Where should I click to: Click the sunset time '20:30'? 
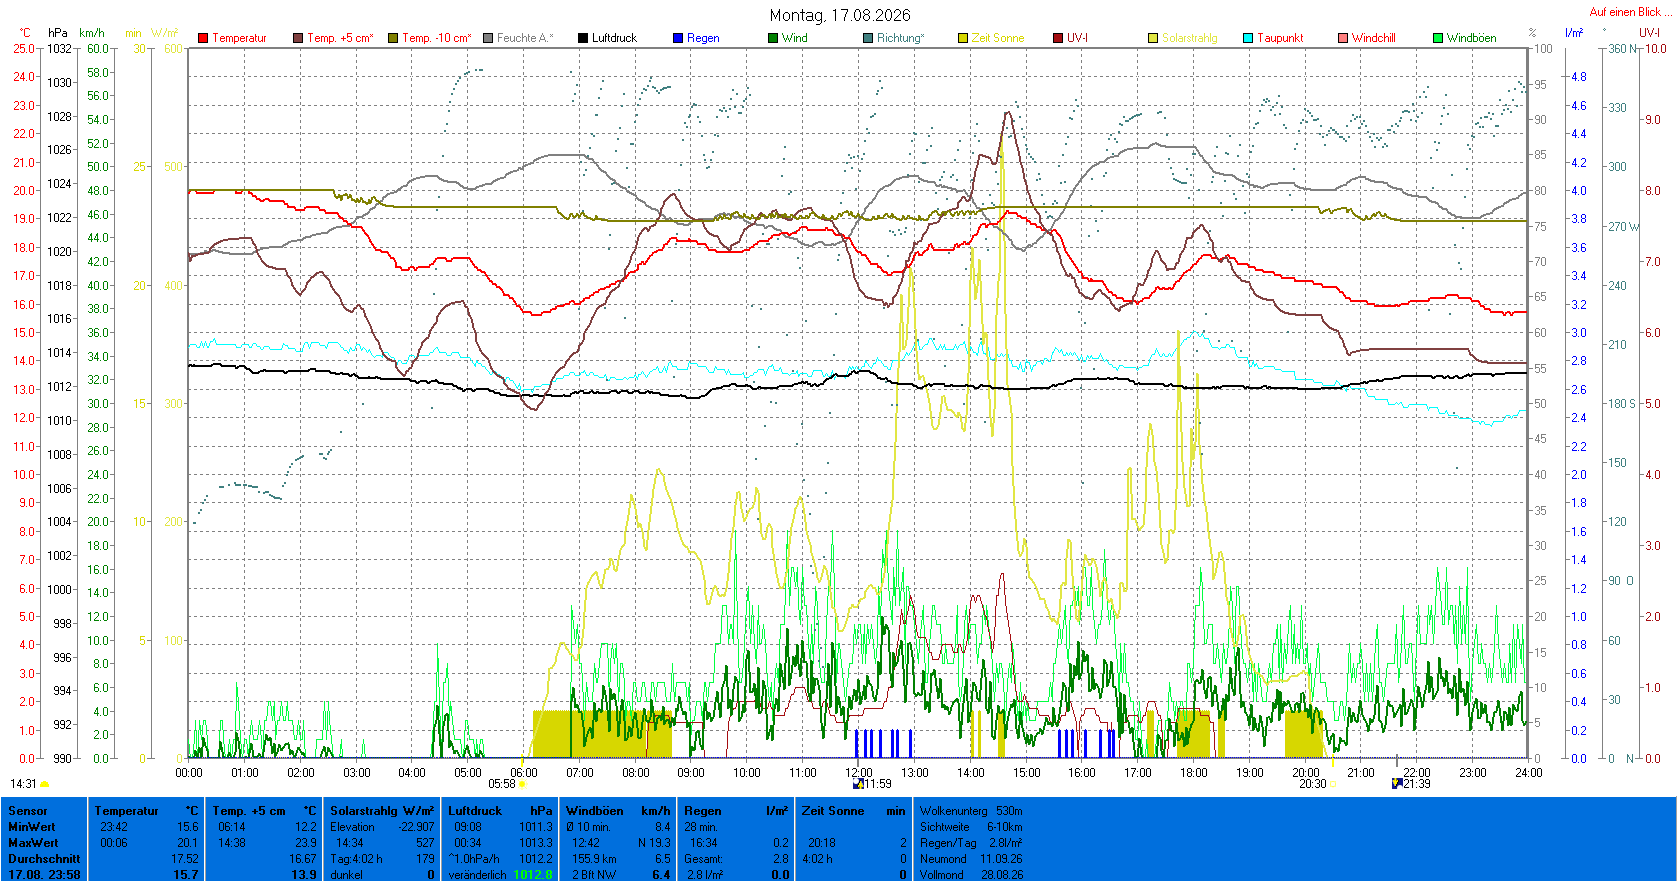tap(1312, 784)
